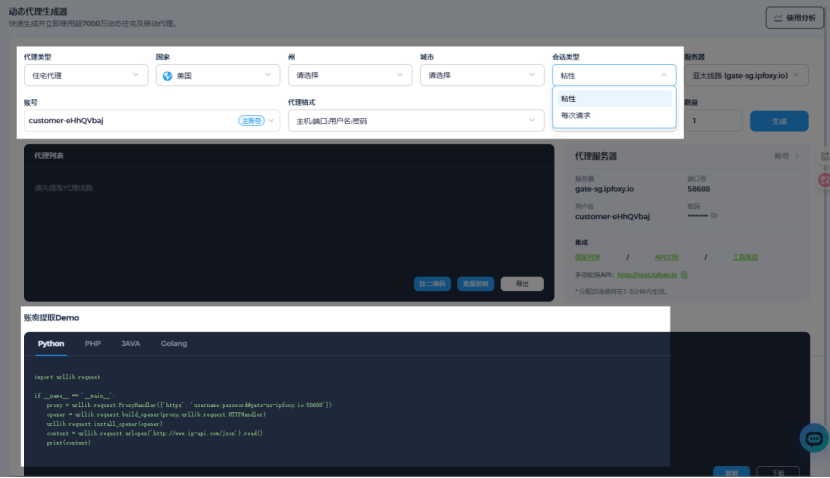Click the eye icon beside the password

point(714,215)
